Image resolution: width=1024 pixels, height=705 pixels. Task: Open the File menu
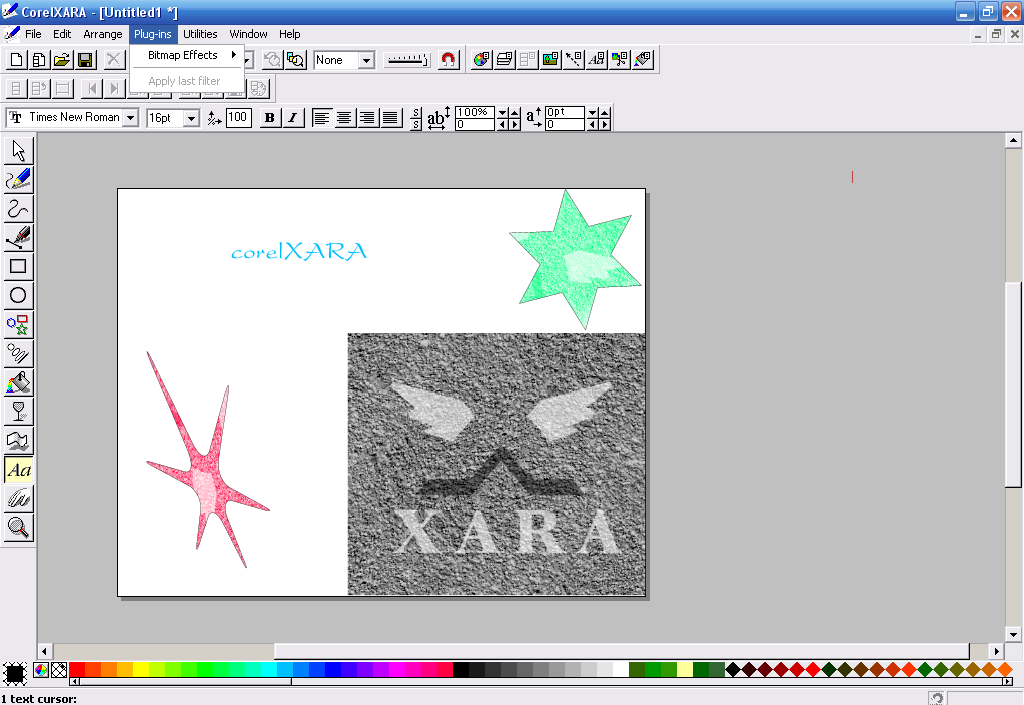click(x=33, y=34)
